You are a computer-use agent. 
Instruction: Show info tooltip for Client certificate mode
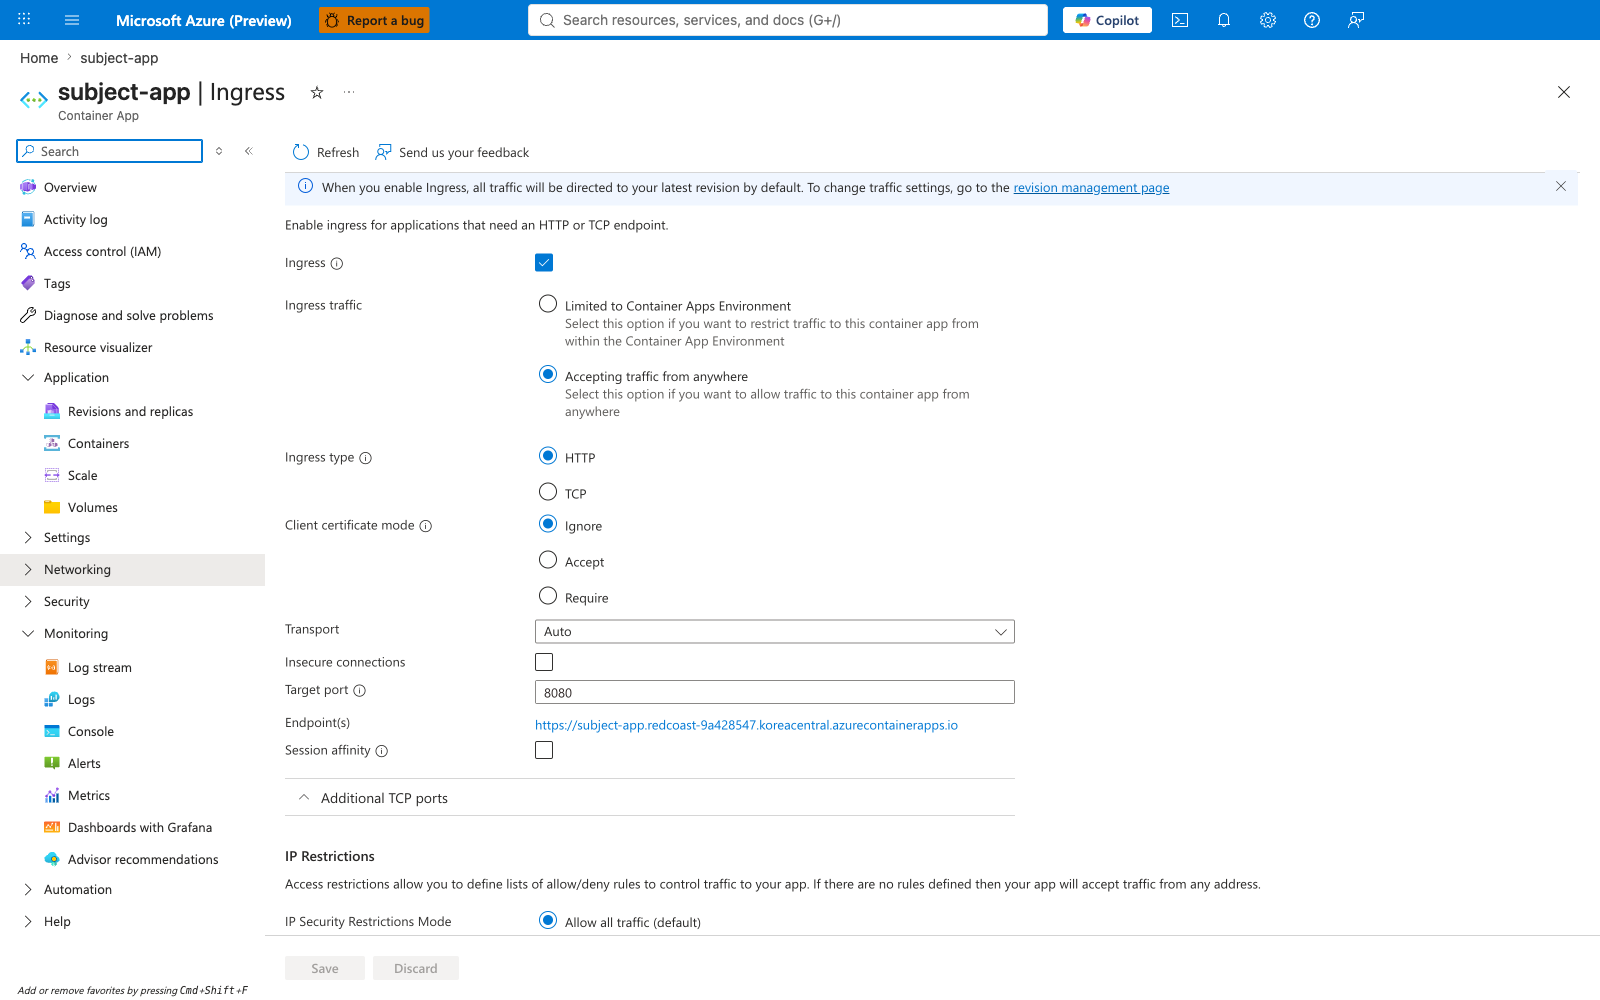click(x=426, y=526)
